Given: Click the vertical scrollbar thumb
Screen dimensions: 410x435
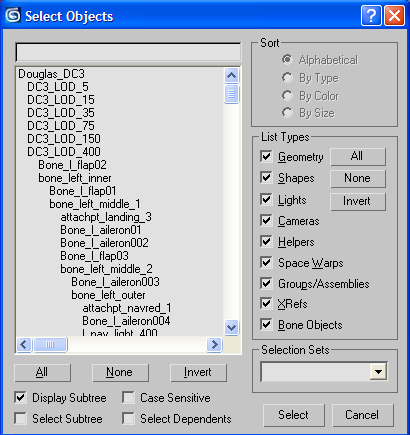Looking at the screenshot, I should tap(231, 94).
